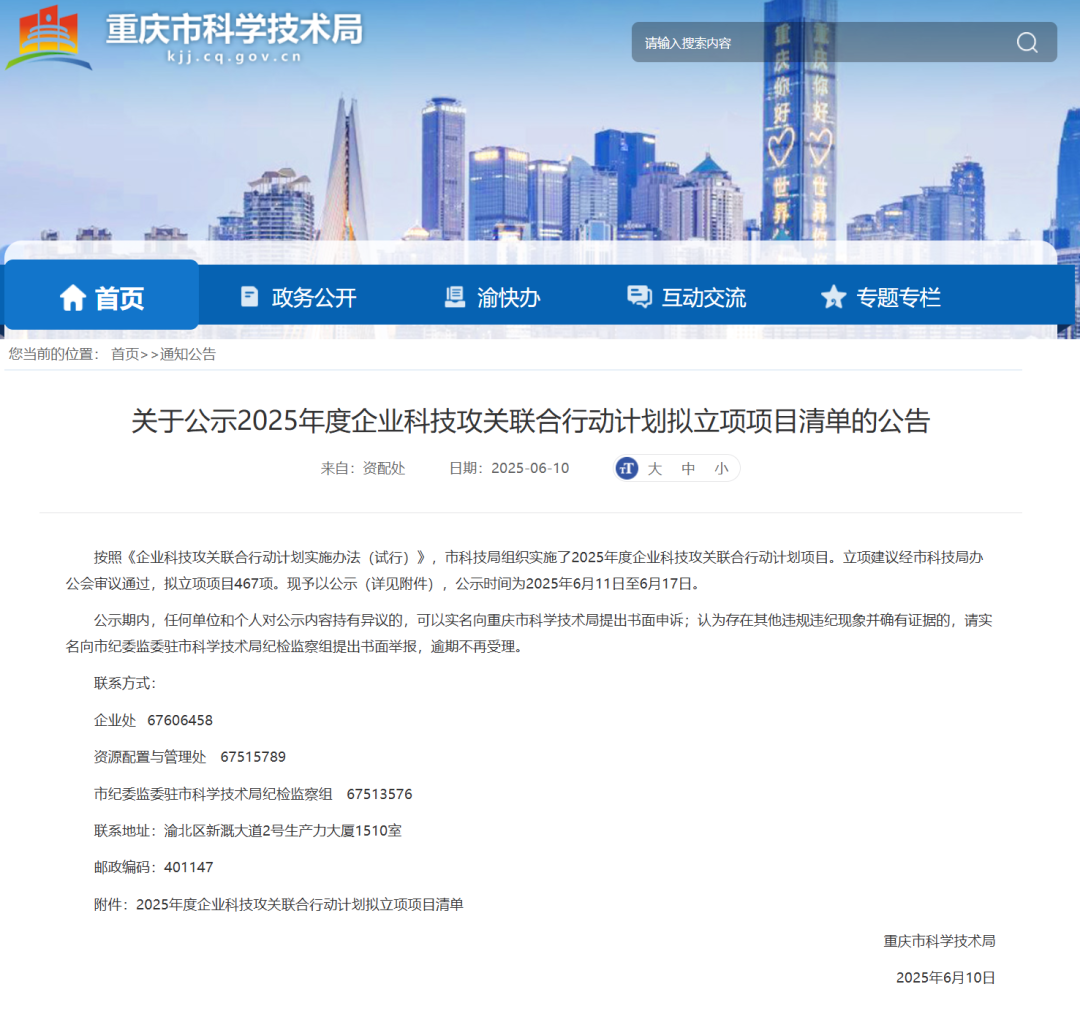Click the home icon in the navigation bar
Screen dimensions: 1080x1033
point(71,296)
